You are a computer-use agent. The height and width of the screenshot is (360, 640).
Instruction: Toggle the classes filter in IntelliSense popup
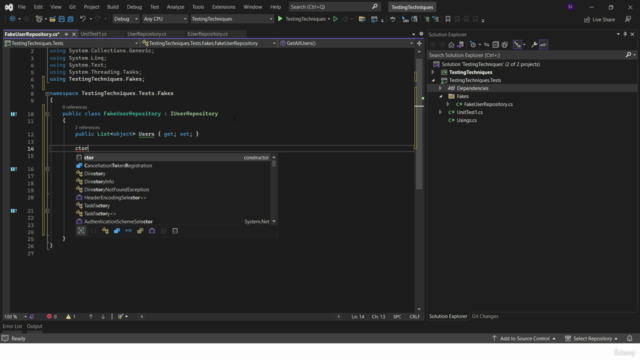coord(105,231)
